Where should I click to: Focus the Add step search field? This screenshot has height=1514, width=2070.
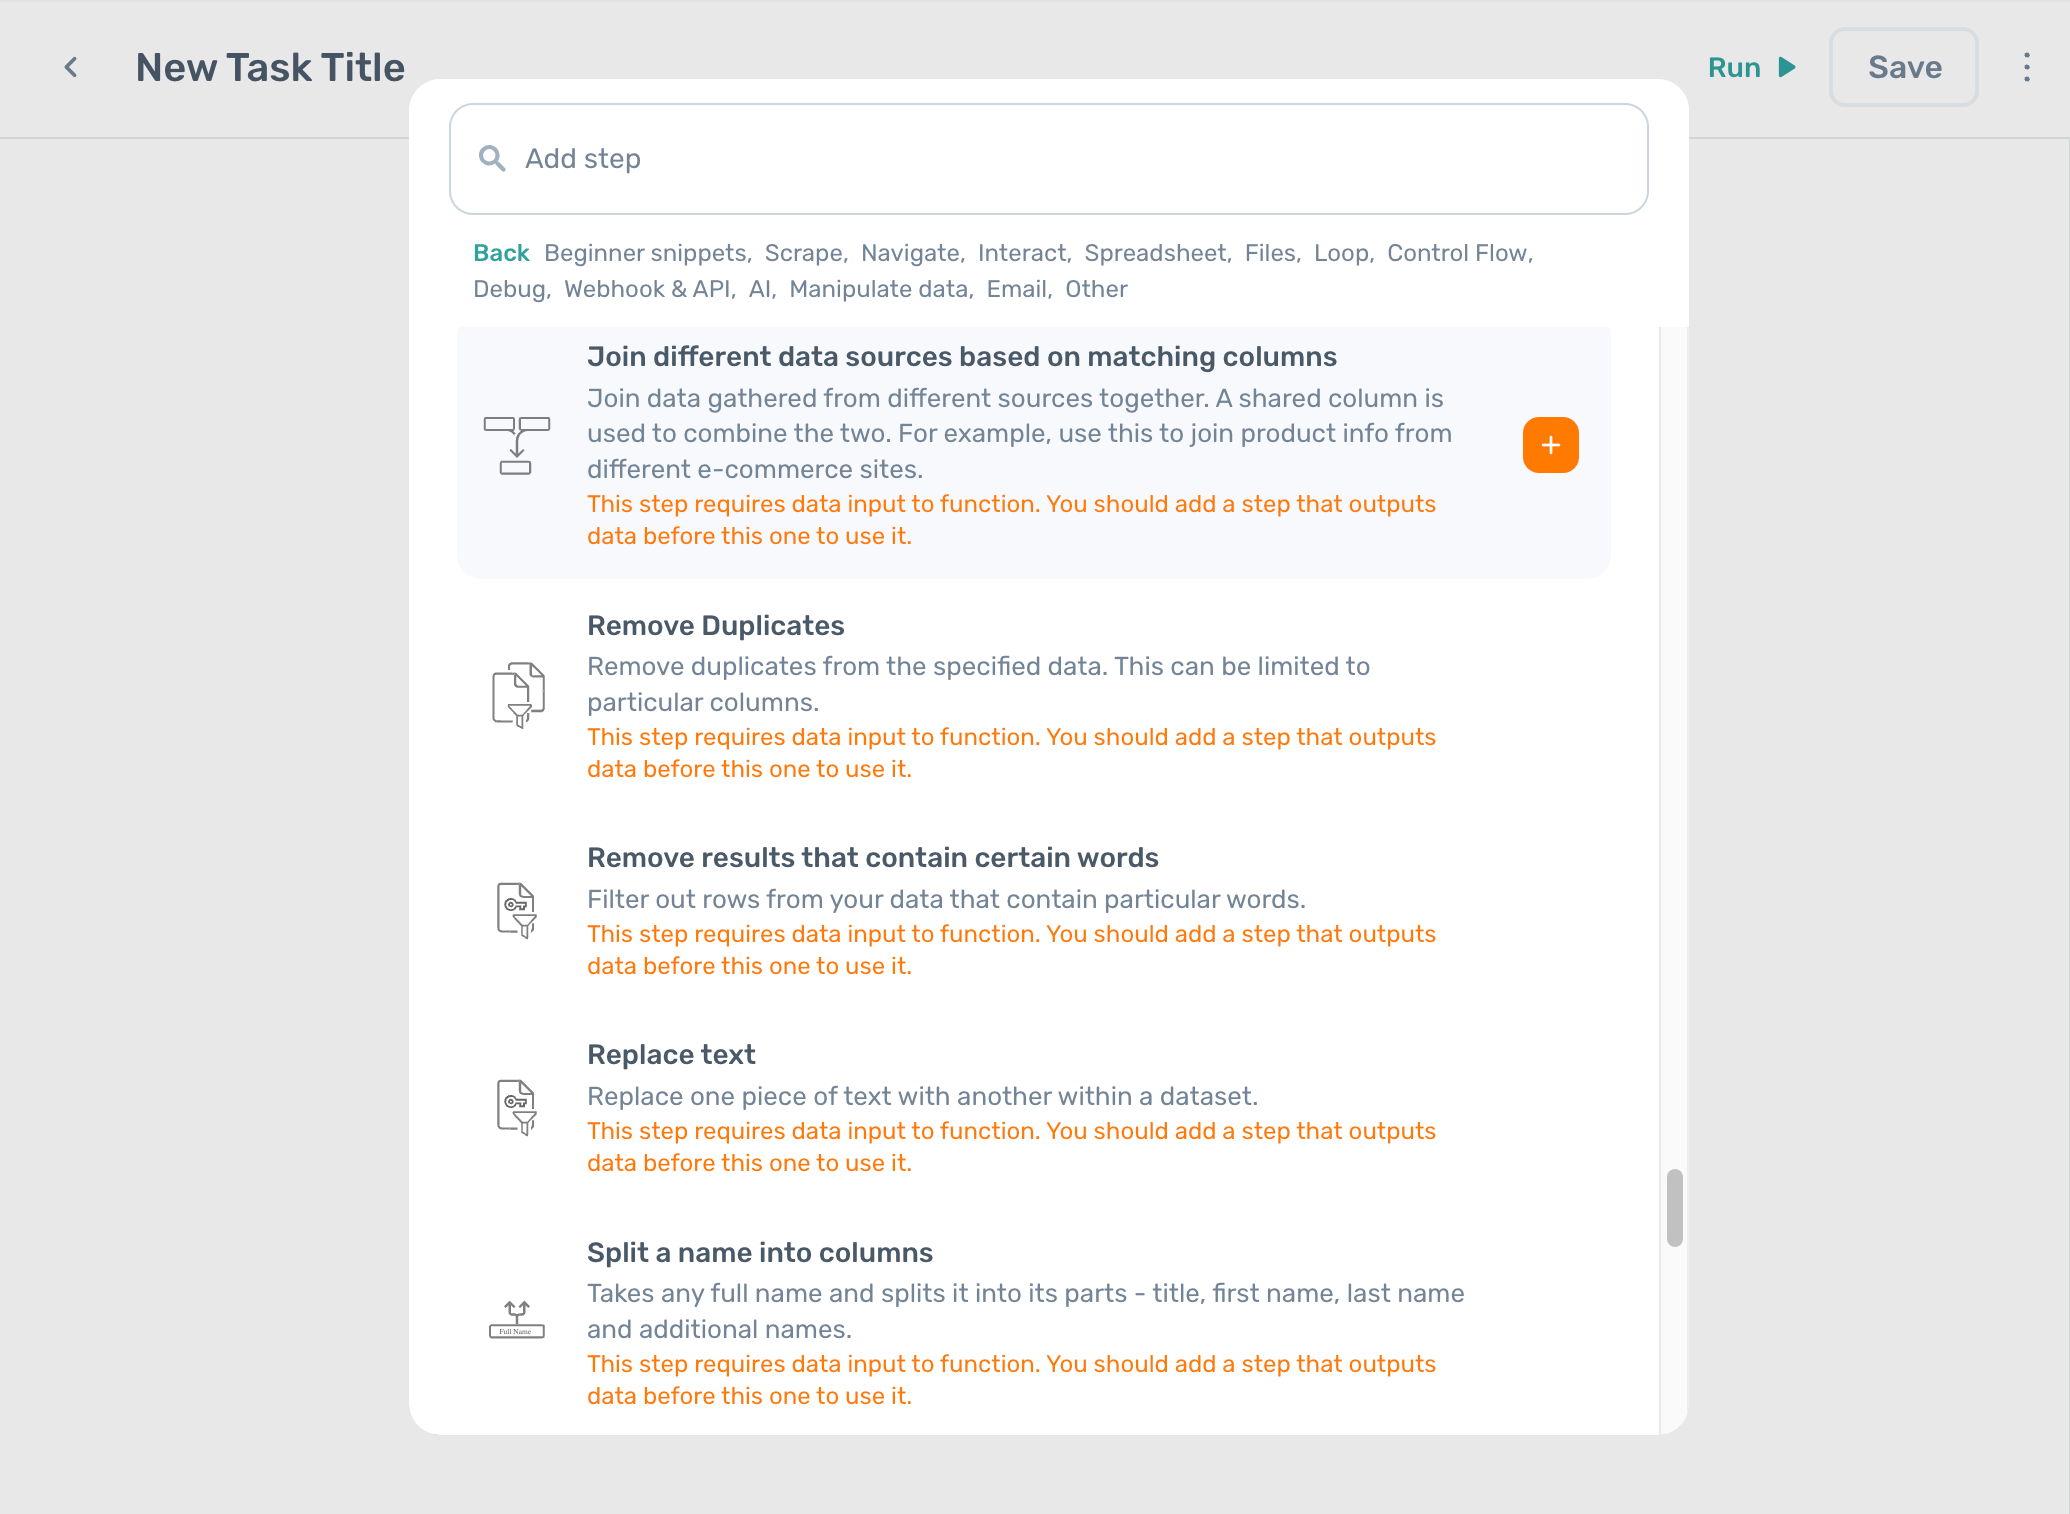point(1049,159)
